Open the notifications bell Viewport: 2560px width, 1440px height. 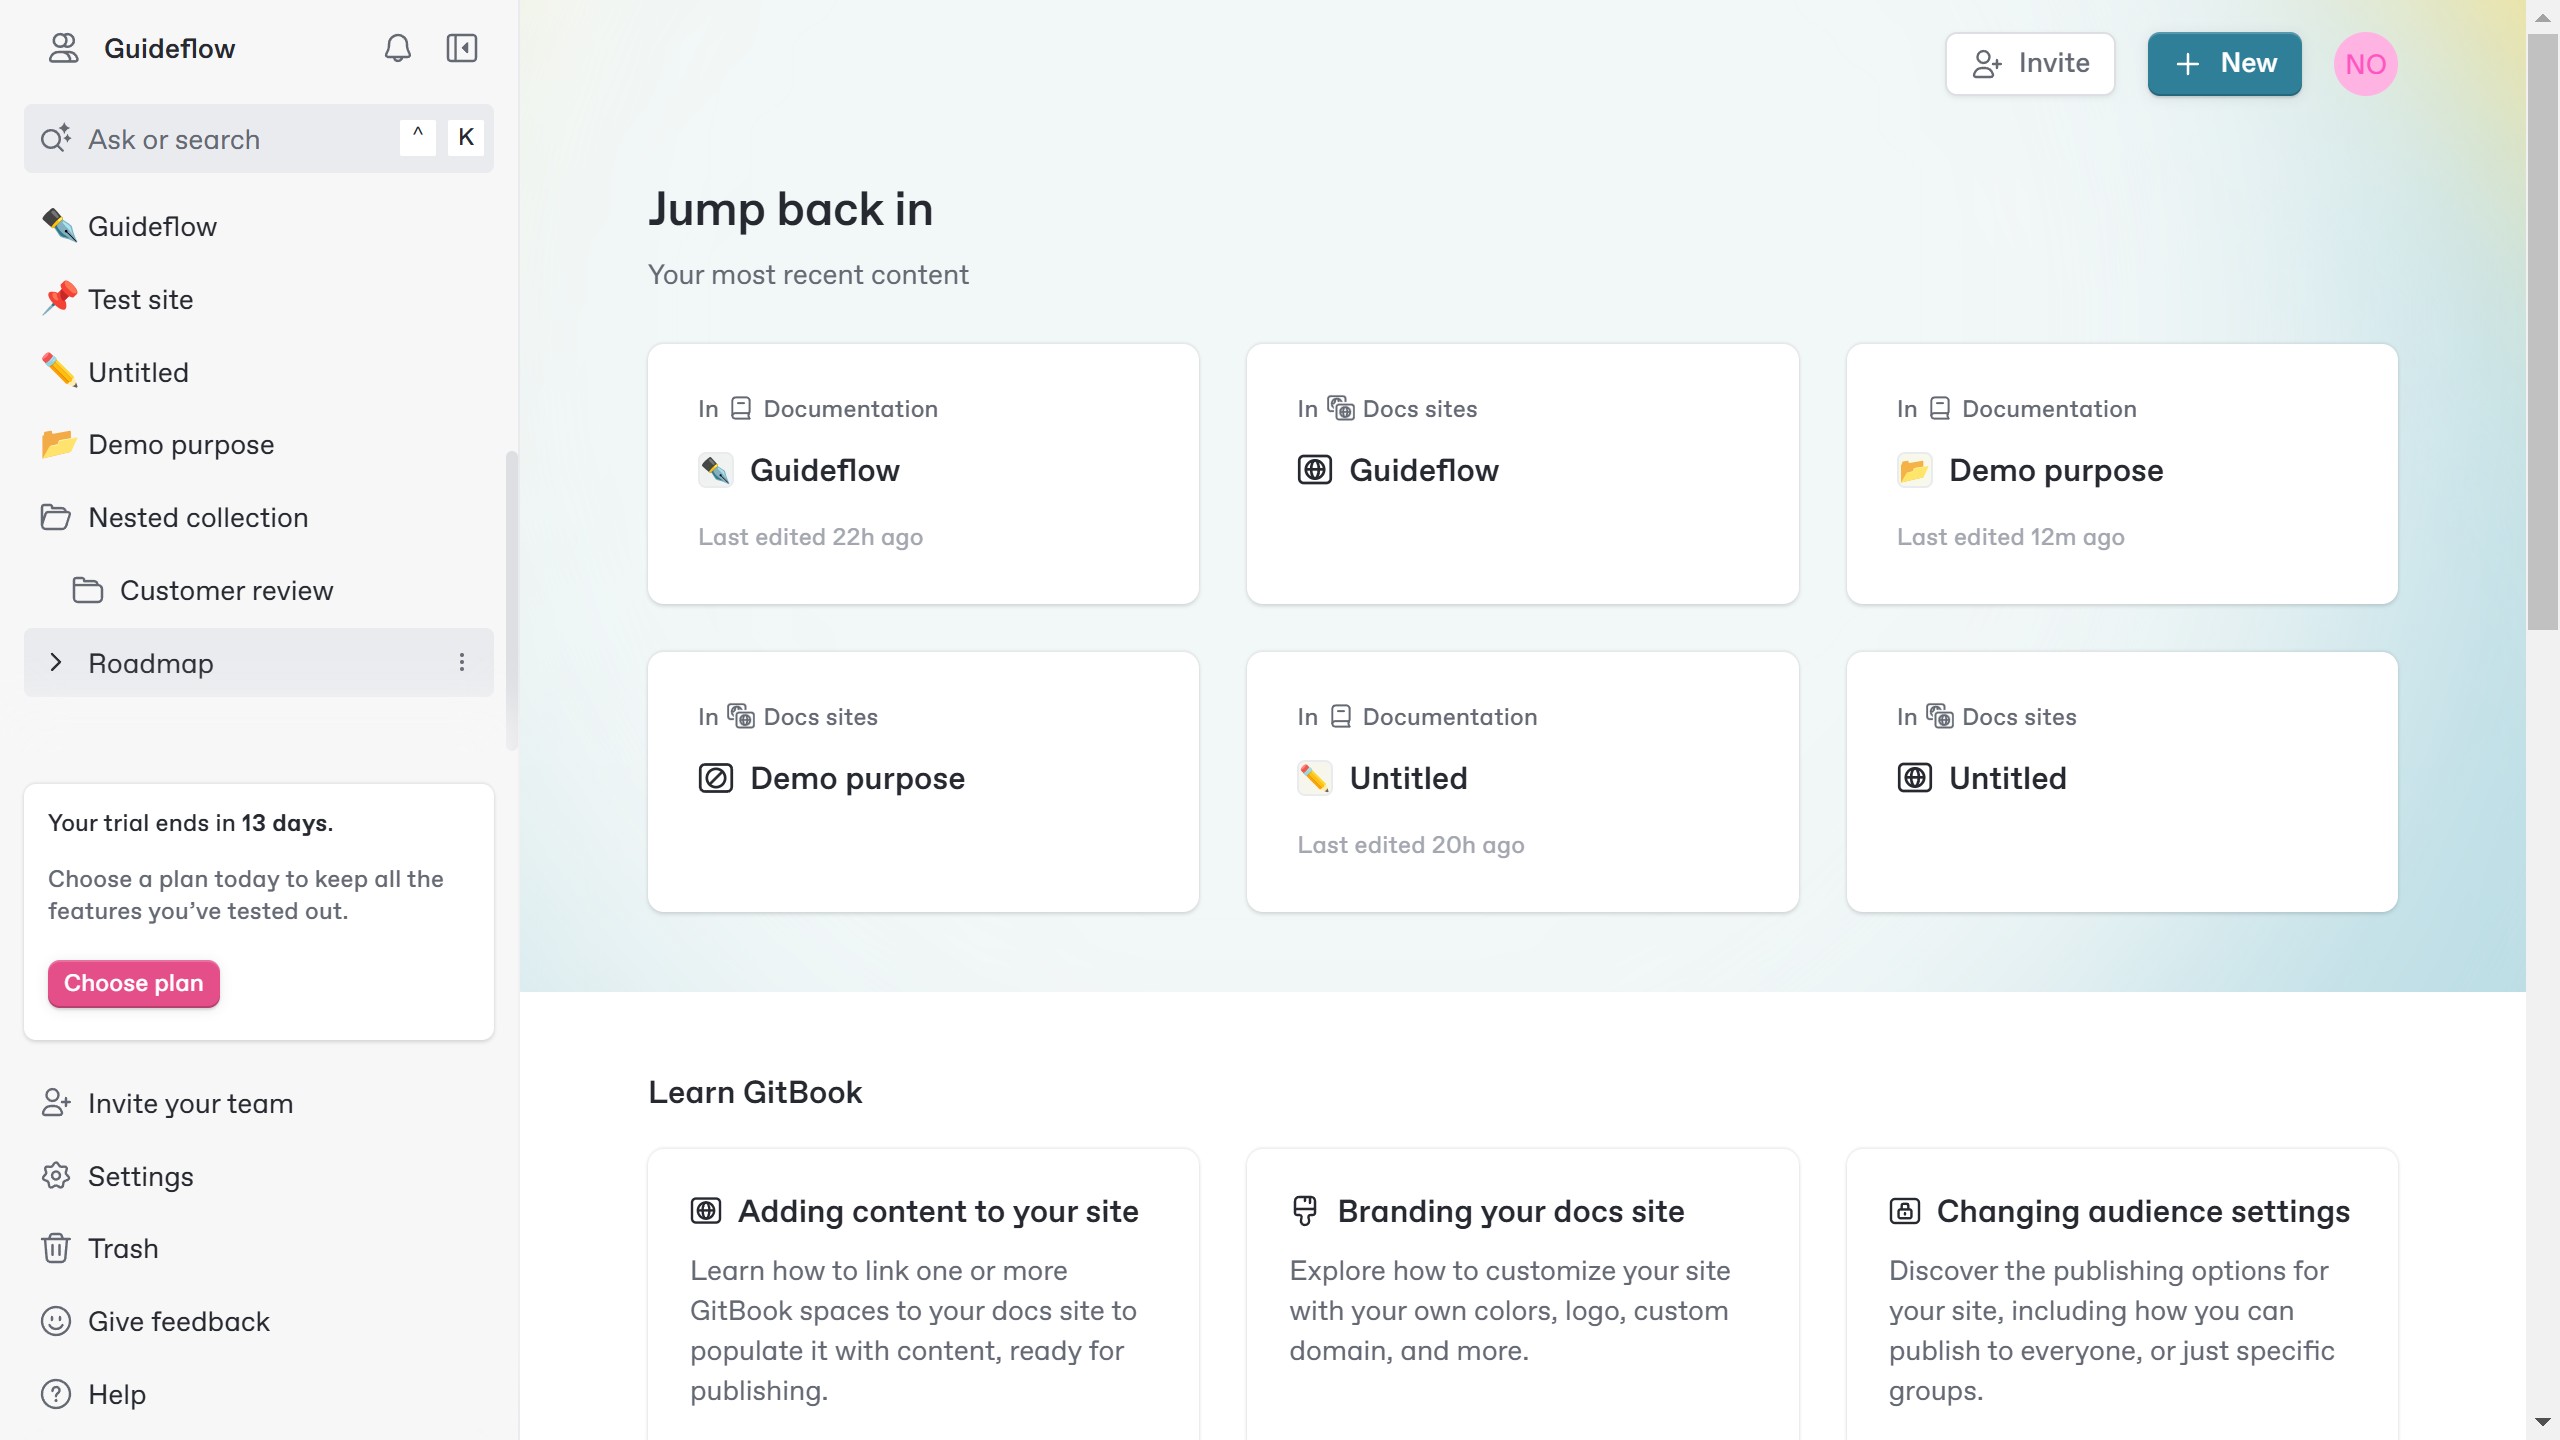(397, 48)
